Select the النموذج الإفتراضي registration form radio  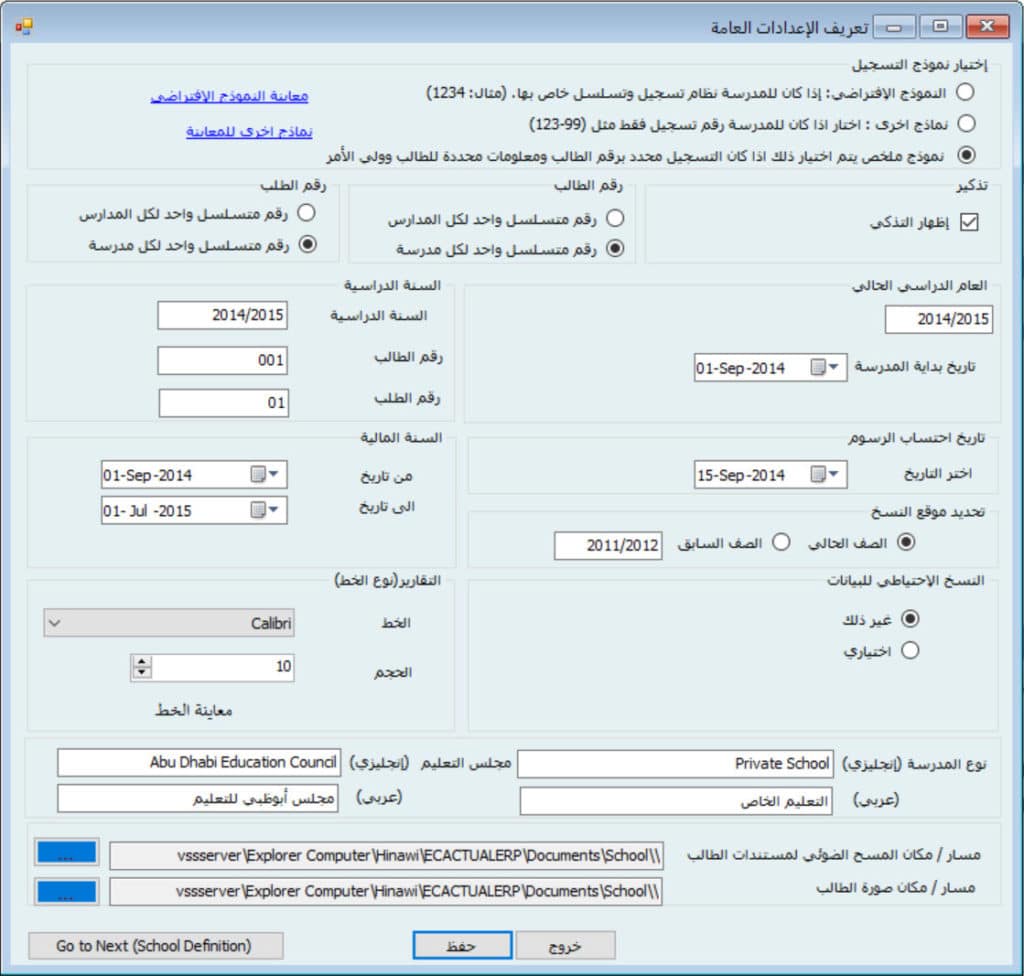pos(965,92)
